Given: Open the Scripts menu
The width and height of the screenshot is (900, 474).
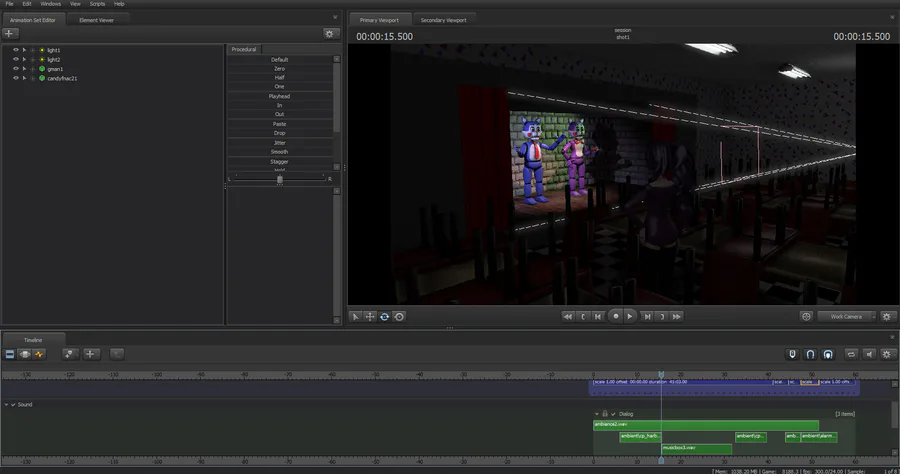Looking at the screenshot, I should pyautogui.click(x=97, y=3).
